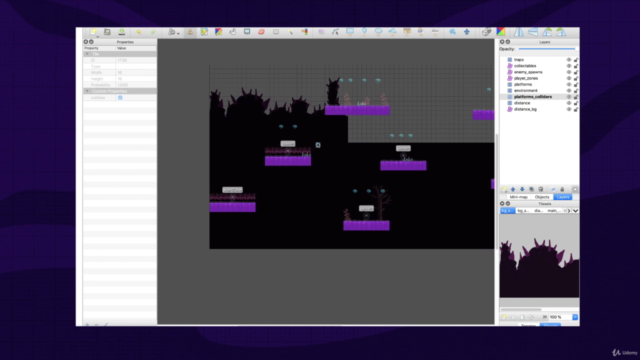Switch to the Mini-map tab

click(x=518, y=197)
